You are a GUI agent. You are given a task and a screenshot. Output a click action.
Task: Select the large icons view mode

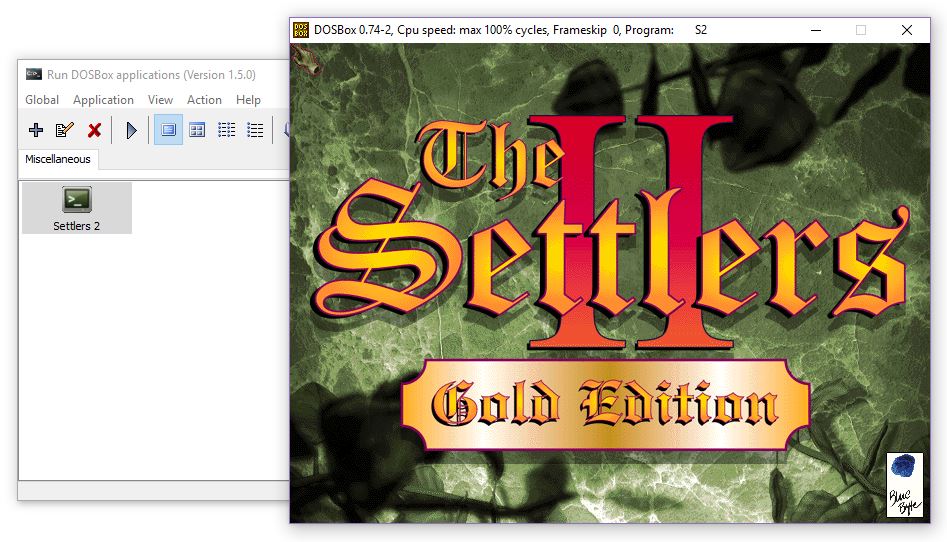(169, 130)
